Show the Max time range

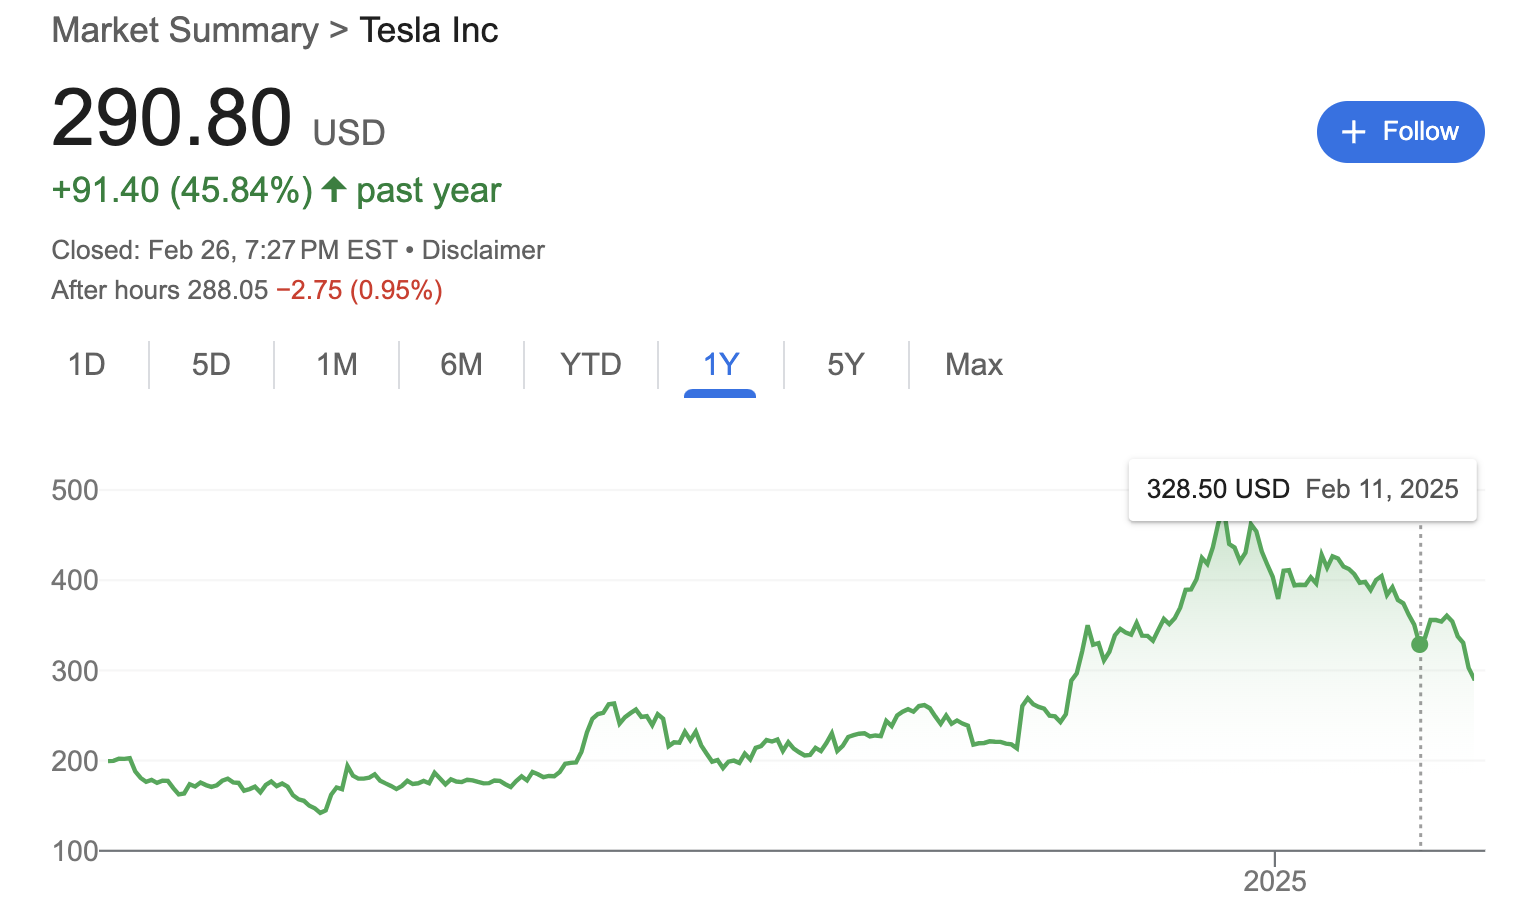pyautogui.click(x=973, y=364)
